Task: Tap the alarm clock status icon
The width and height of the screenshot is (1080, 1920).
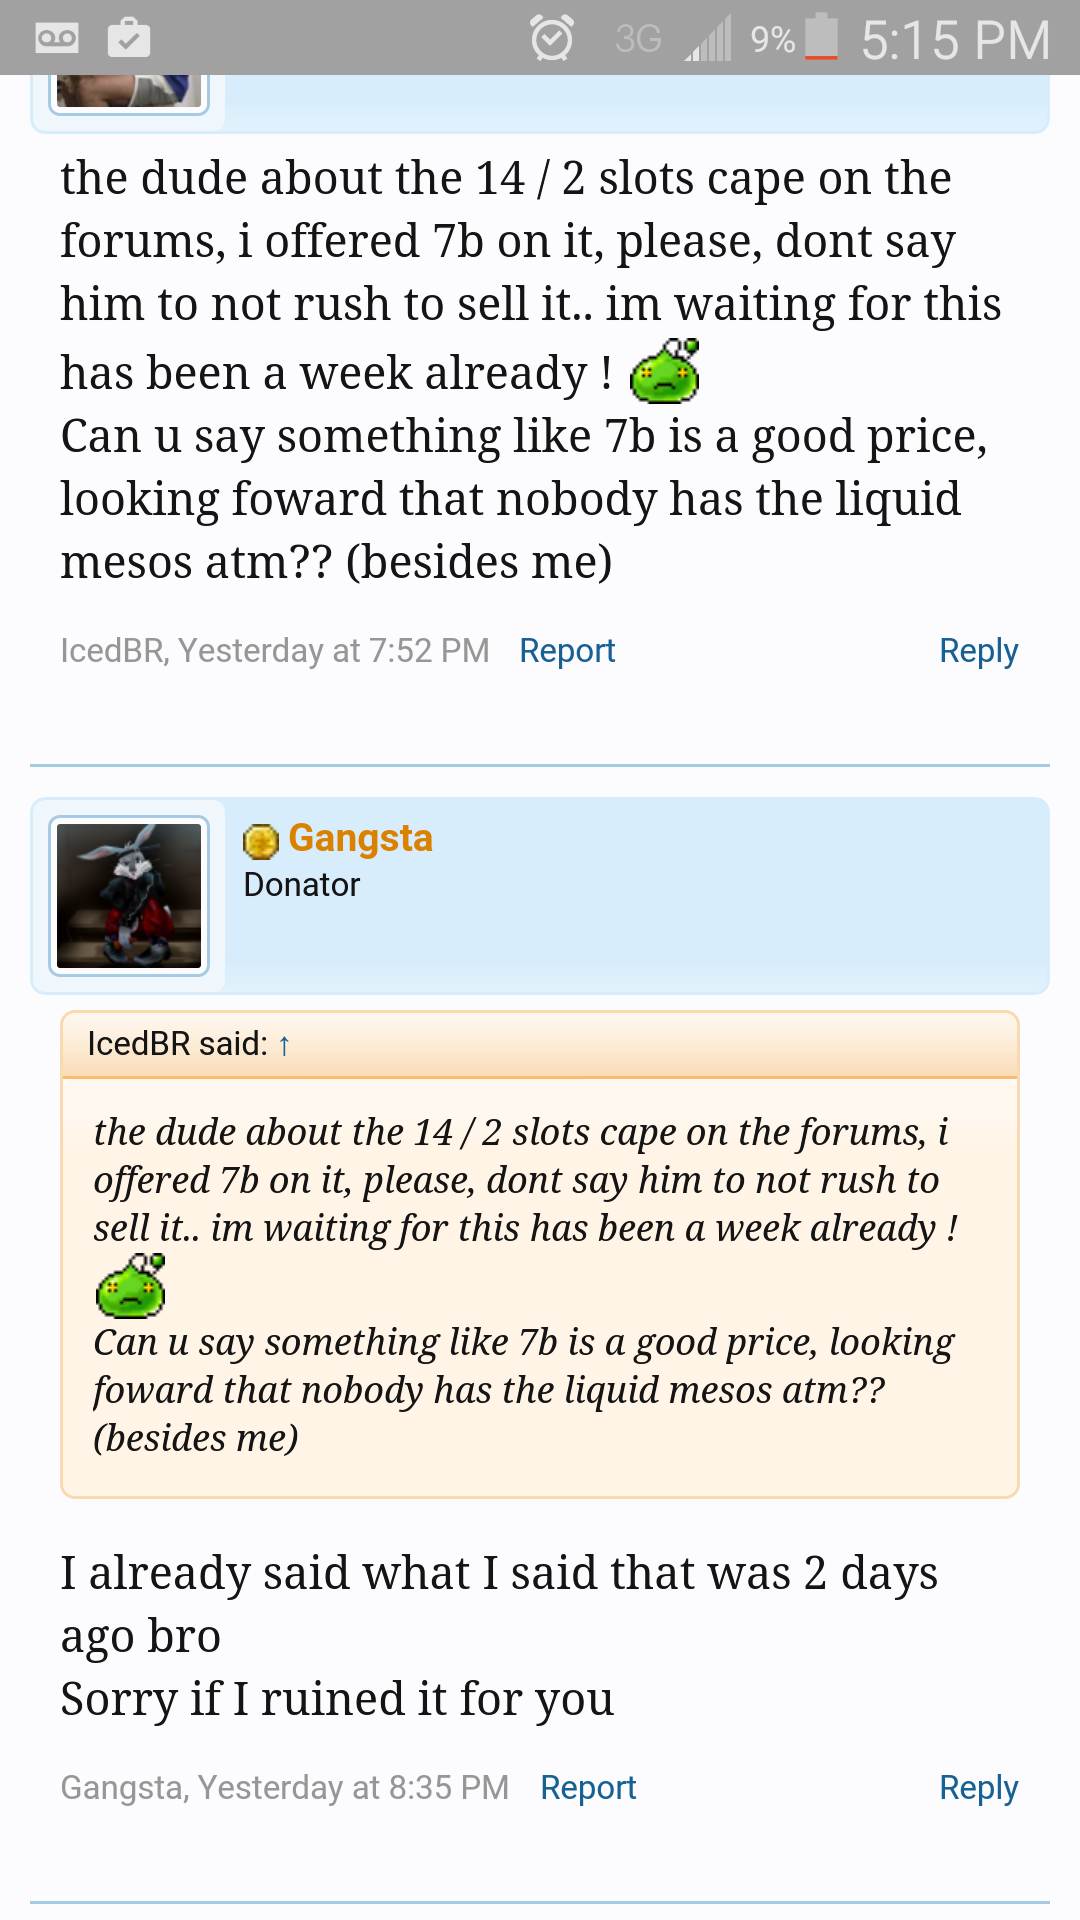Action: pyautogui.click(x=552, y=39)
